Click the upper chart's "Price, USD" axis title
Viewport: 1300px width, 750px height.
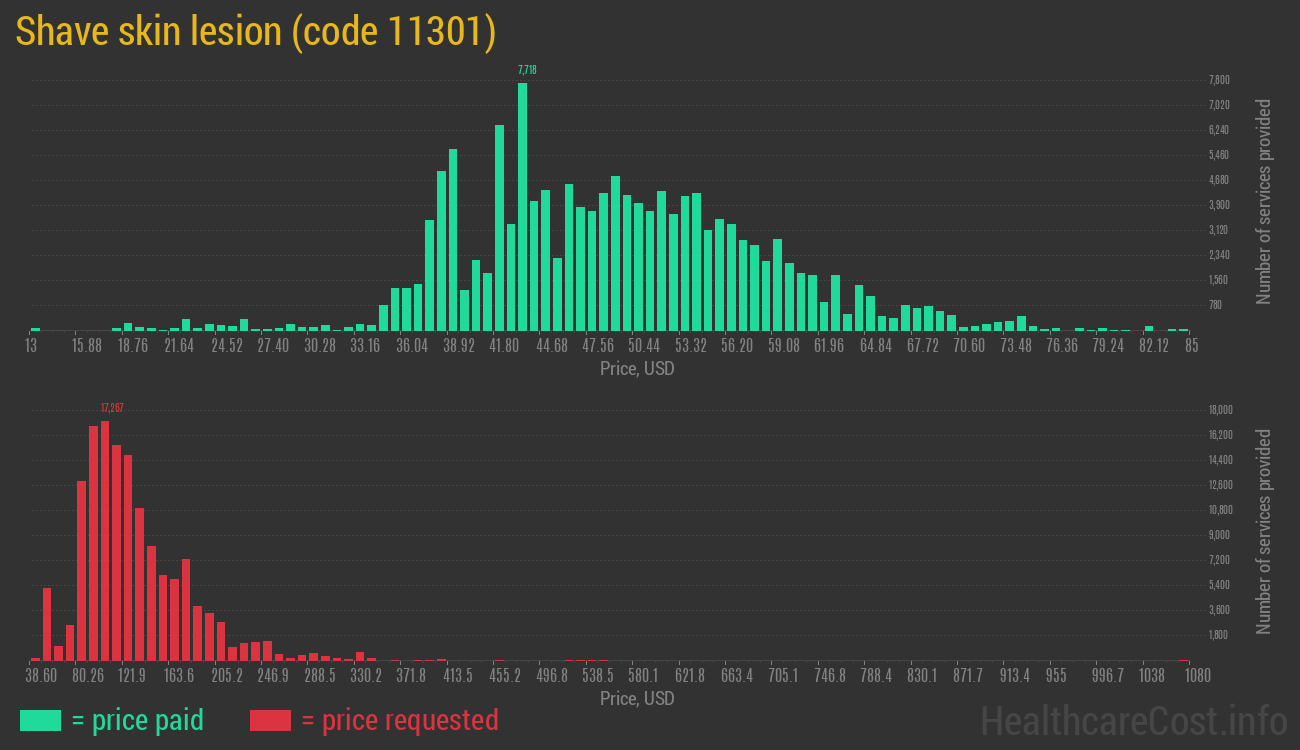[637, 369]
